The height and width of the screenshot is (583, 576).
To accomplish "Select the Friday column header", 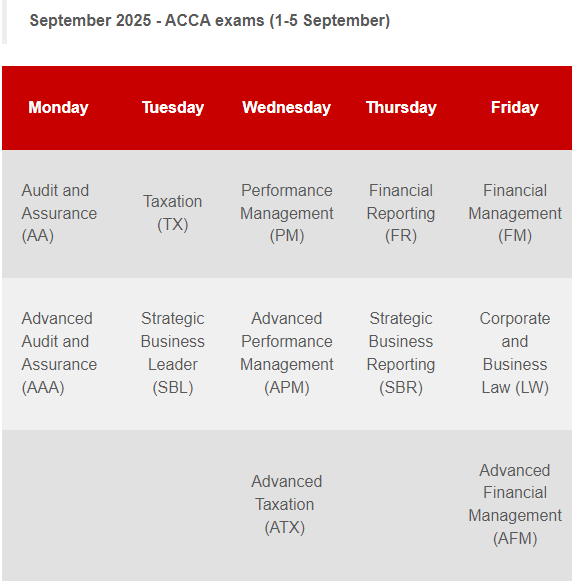I will pyautogui.click(x=515, y=107).
